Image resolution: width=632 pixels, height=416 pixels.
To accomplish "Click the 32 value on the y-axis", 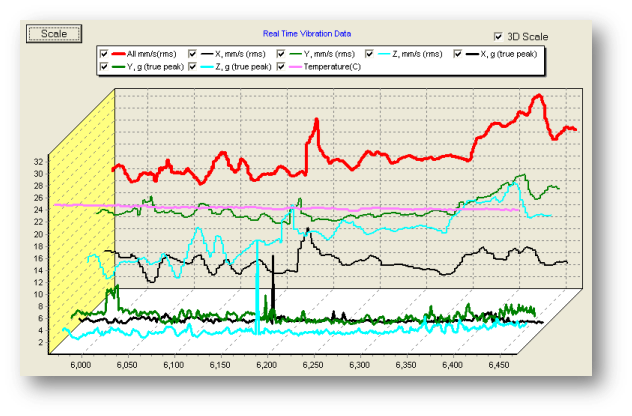I will coord(37,161).
